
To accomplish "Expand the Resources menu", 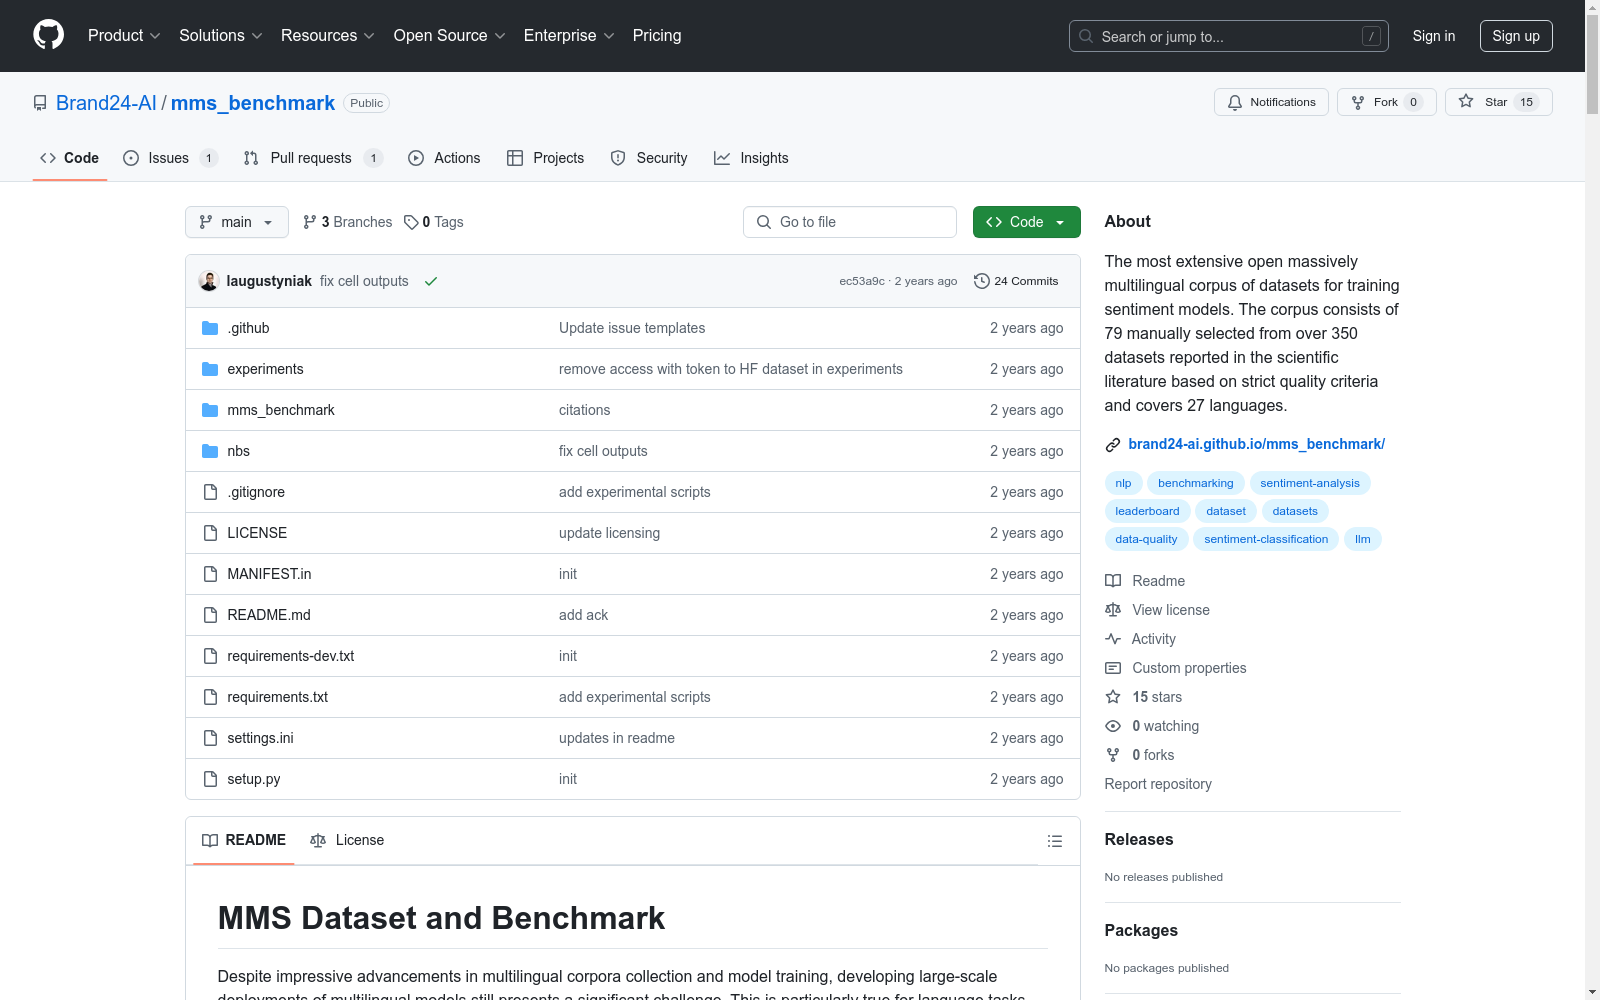I will point(328,36).
